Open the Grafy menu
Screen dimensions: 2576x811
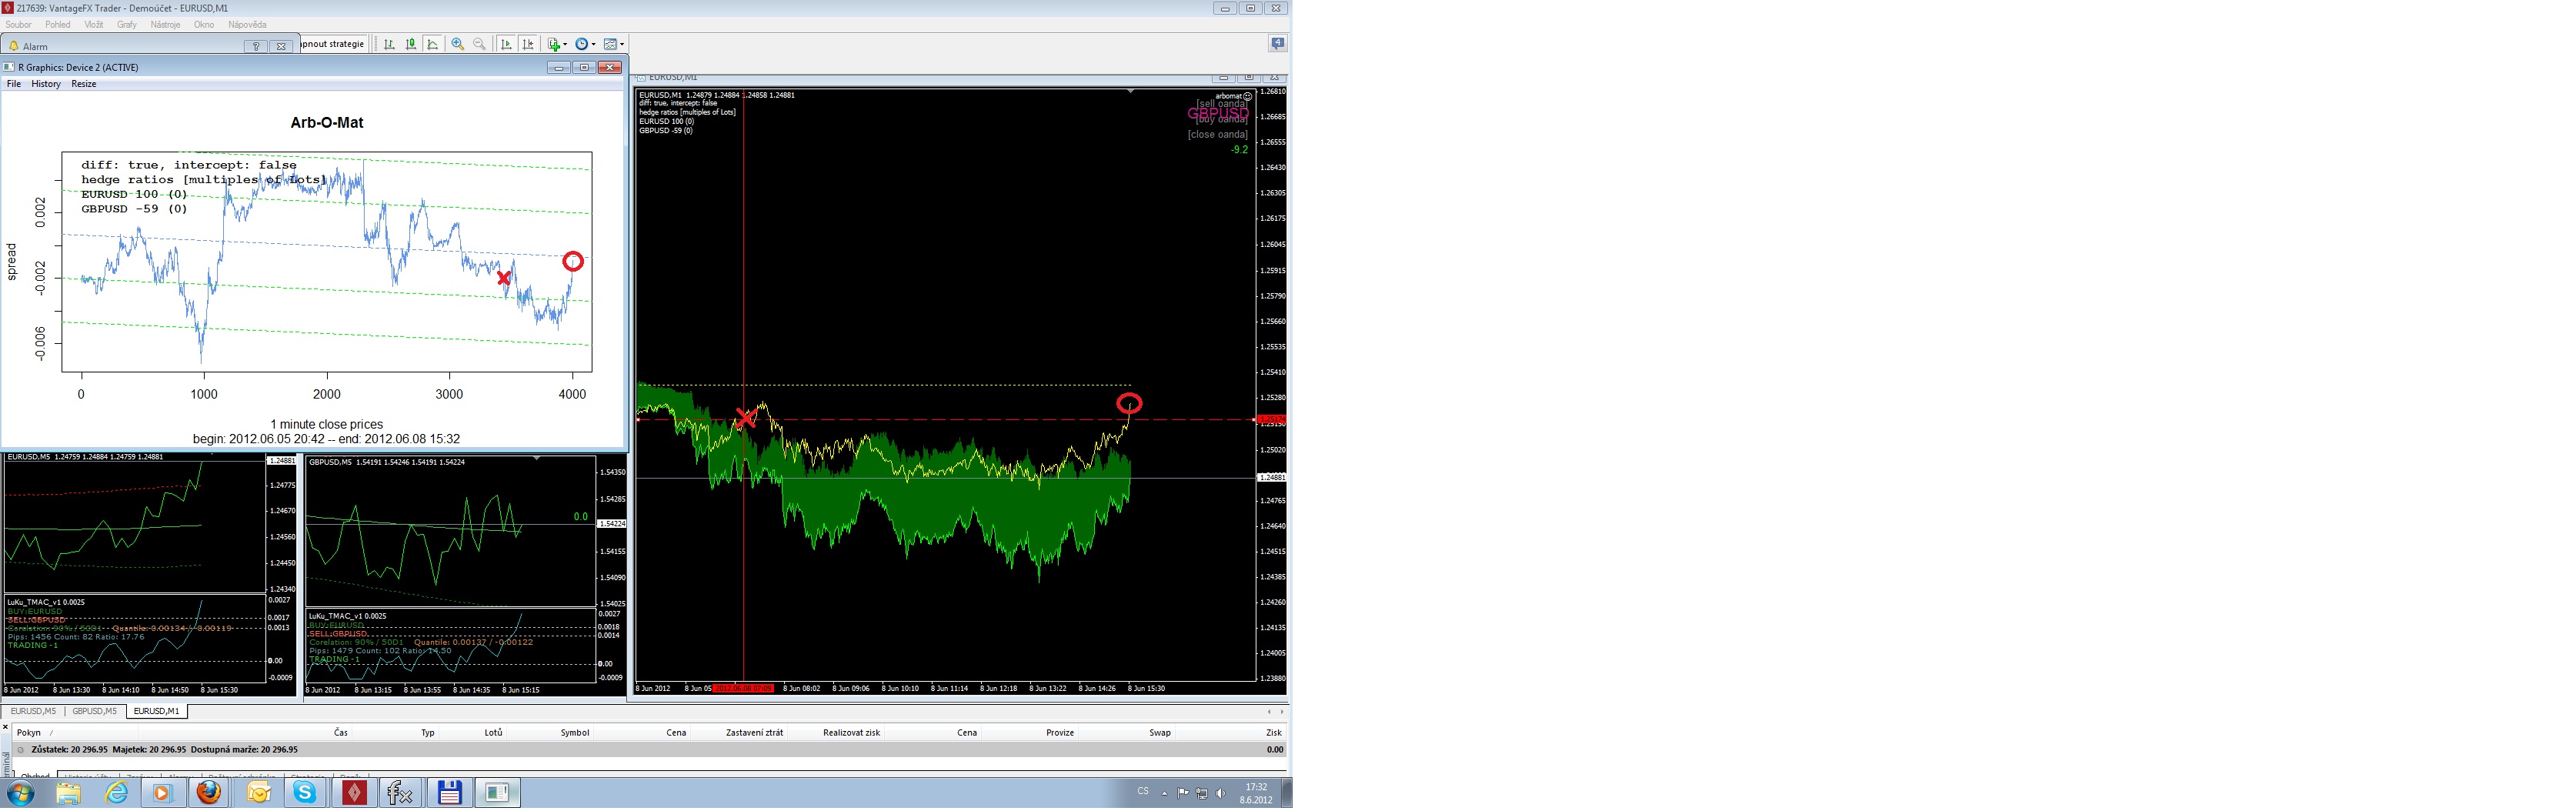(127, 25)
